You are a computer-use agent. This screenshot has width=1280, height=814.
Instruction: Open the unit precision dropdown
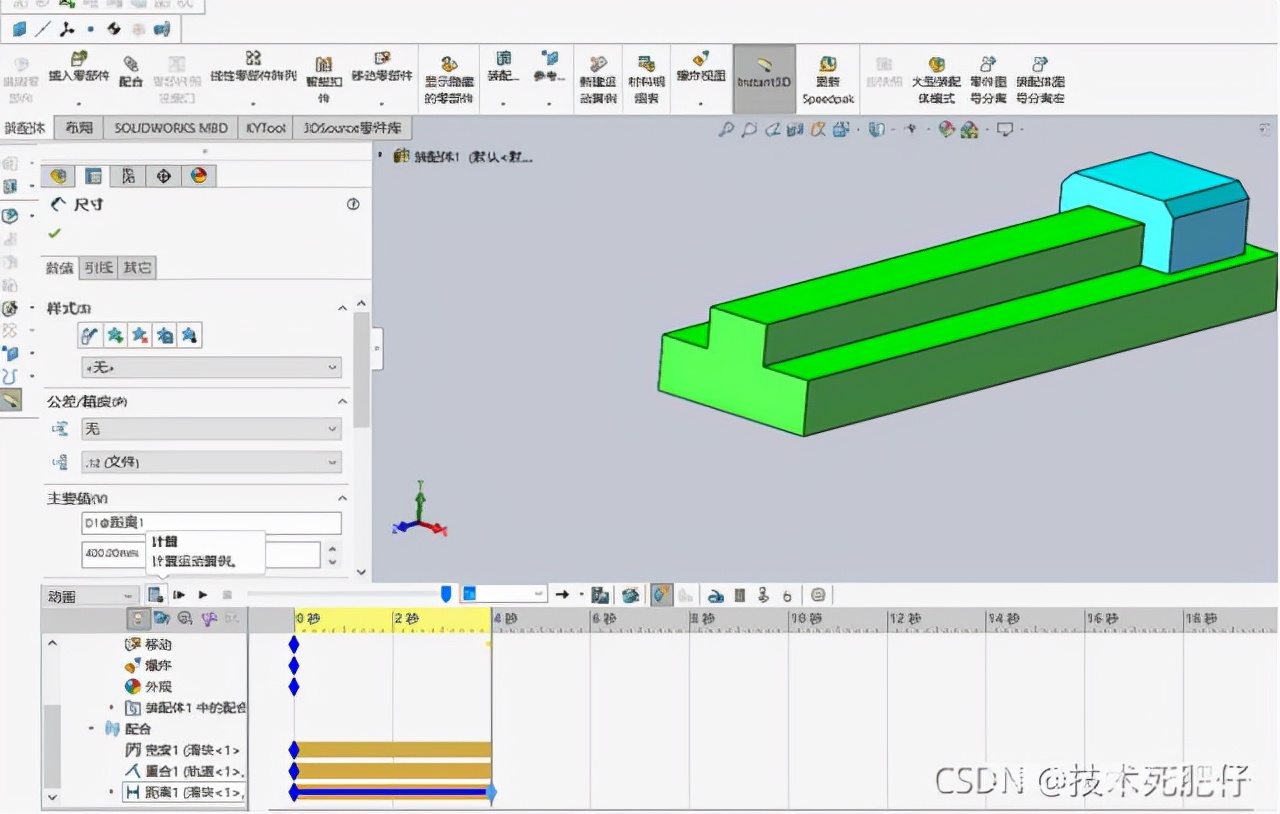(x=211, y=463)
